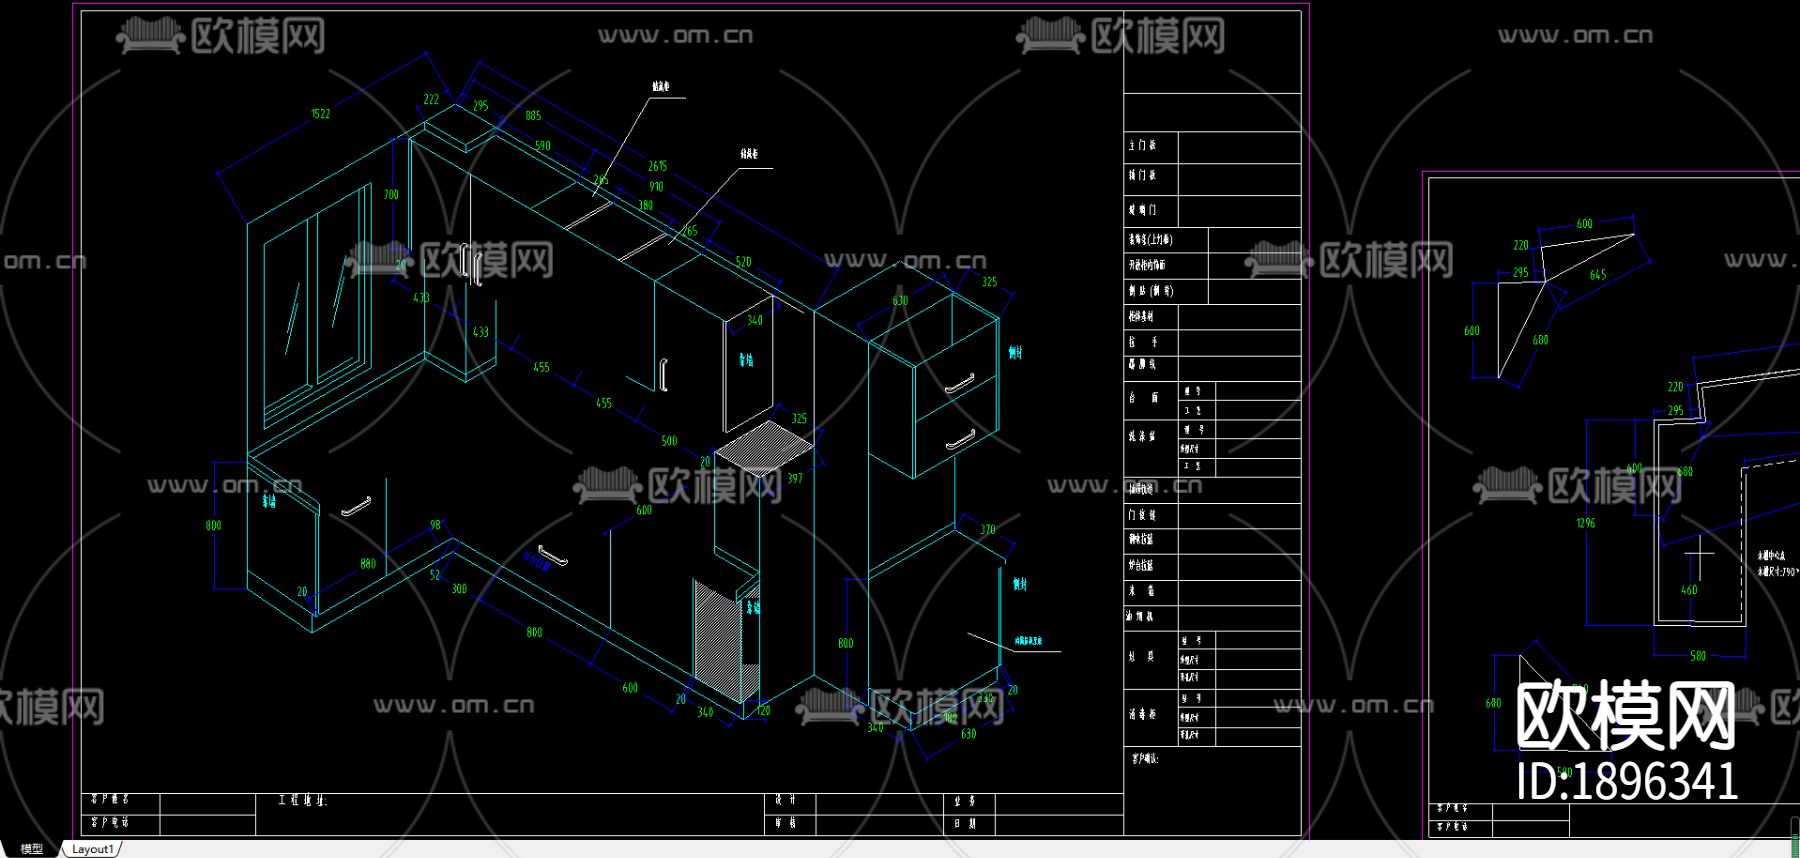The image size is (1800, 858).
Task: Select the 590 dimension value
Action: pos(543,146)
